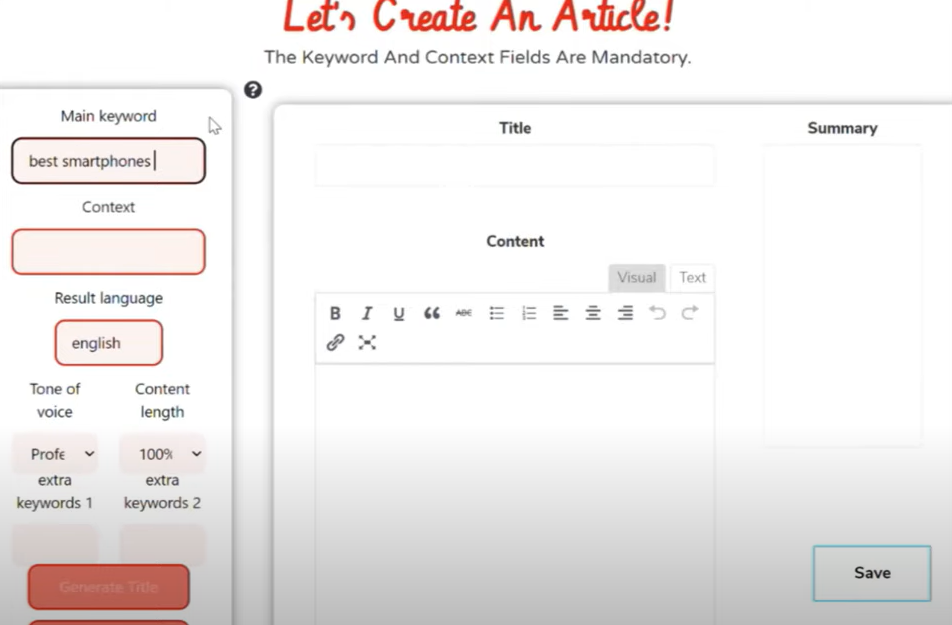Image resolution: width=952 pixels, height=625 pixels.
Task: Toggle bold formatting in the editor
Action: (x=335, y=313)
